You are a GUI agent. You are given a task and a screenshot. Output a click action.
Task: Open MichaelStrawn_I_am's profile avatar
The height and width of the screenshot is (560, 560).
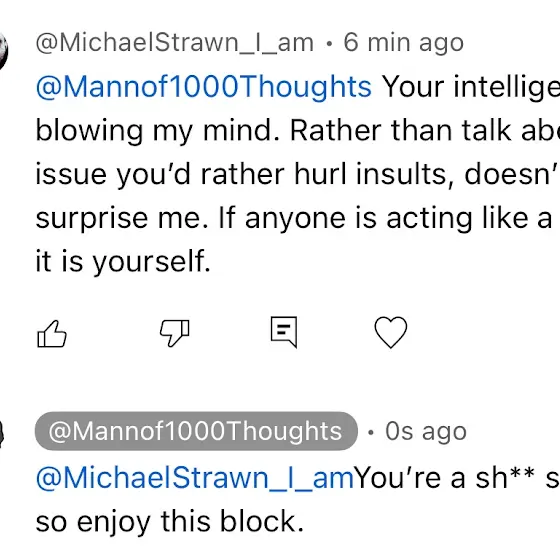pyautogui.click(x=3, y=50)
